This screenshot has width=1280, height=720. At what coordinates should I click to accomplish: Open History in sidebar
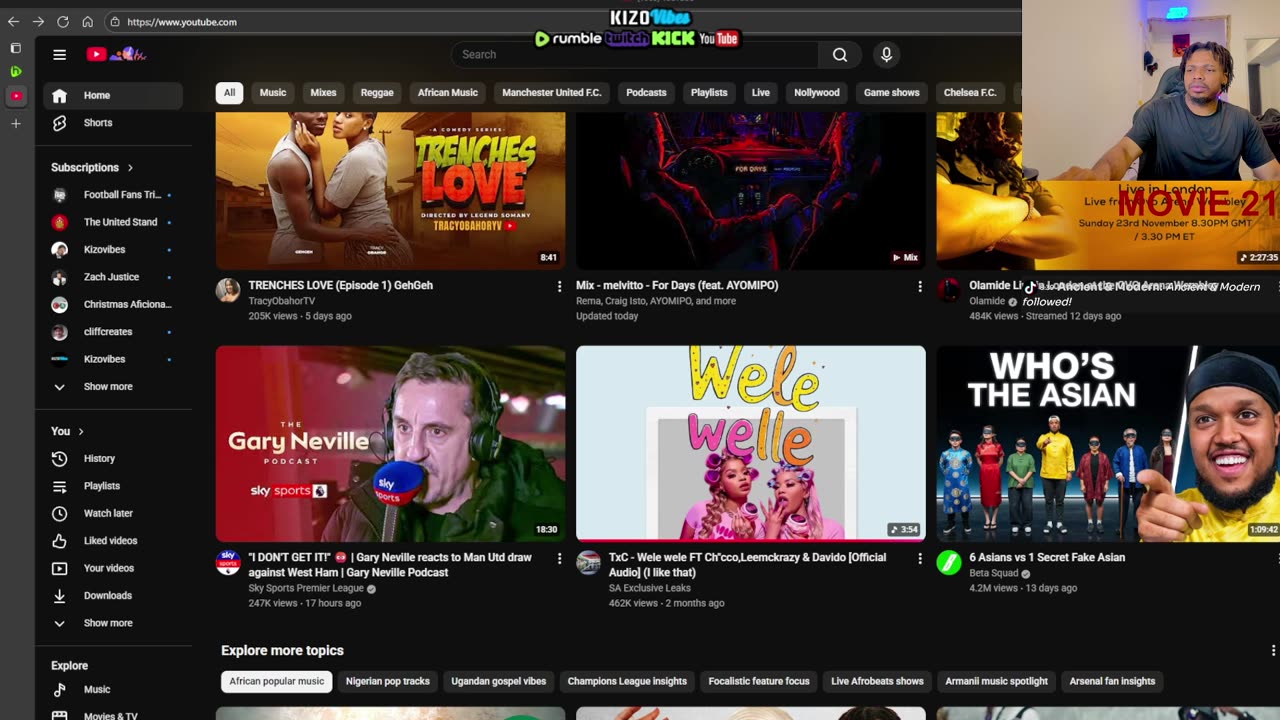pos(112,458)
